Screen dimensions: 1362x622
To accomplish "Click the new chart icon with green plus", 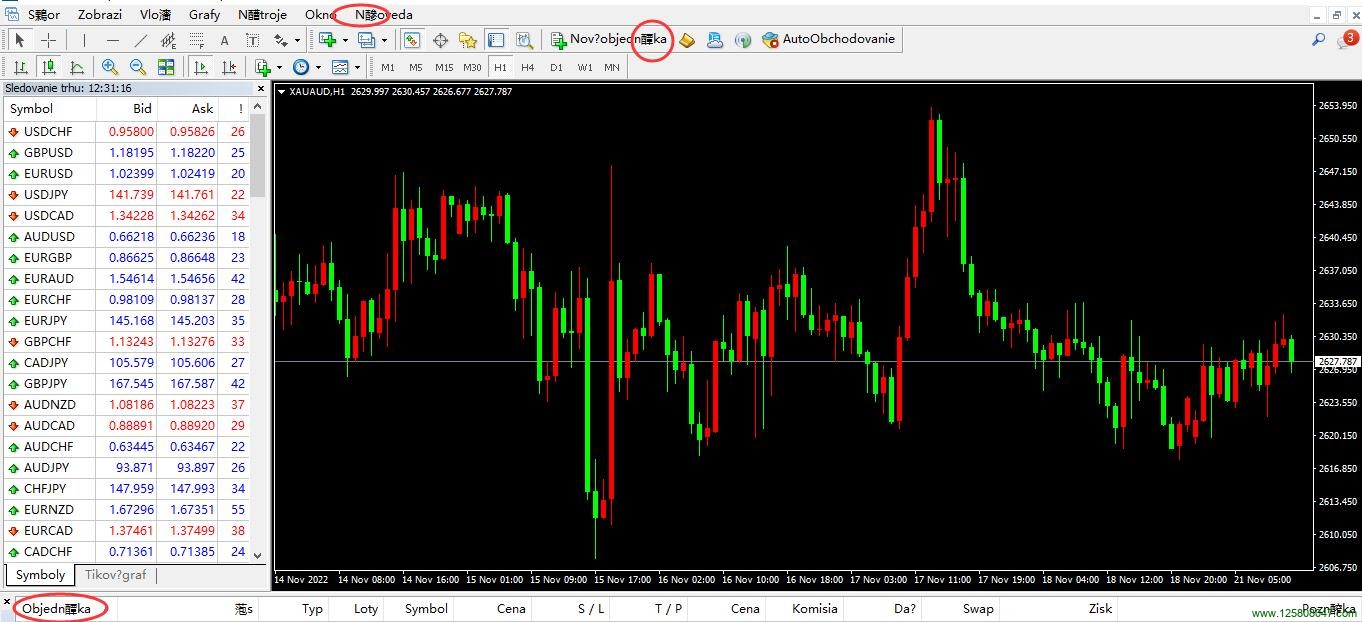I will point(327,40).
